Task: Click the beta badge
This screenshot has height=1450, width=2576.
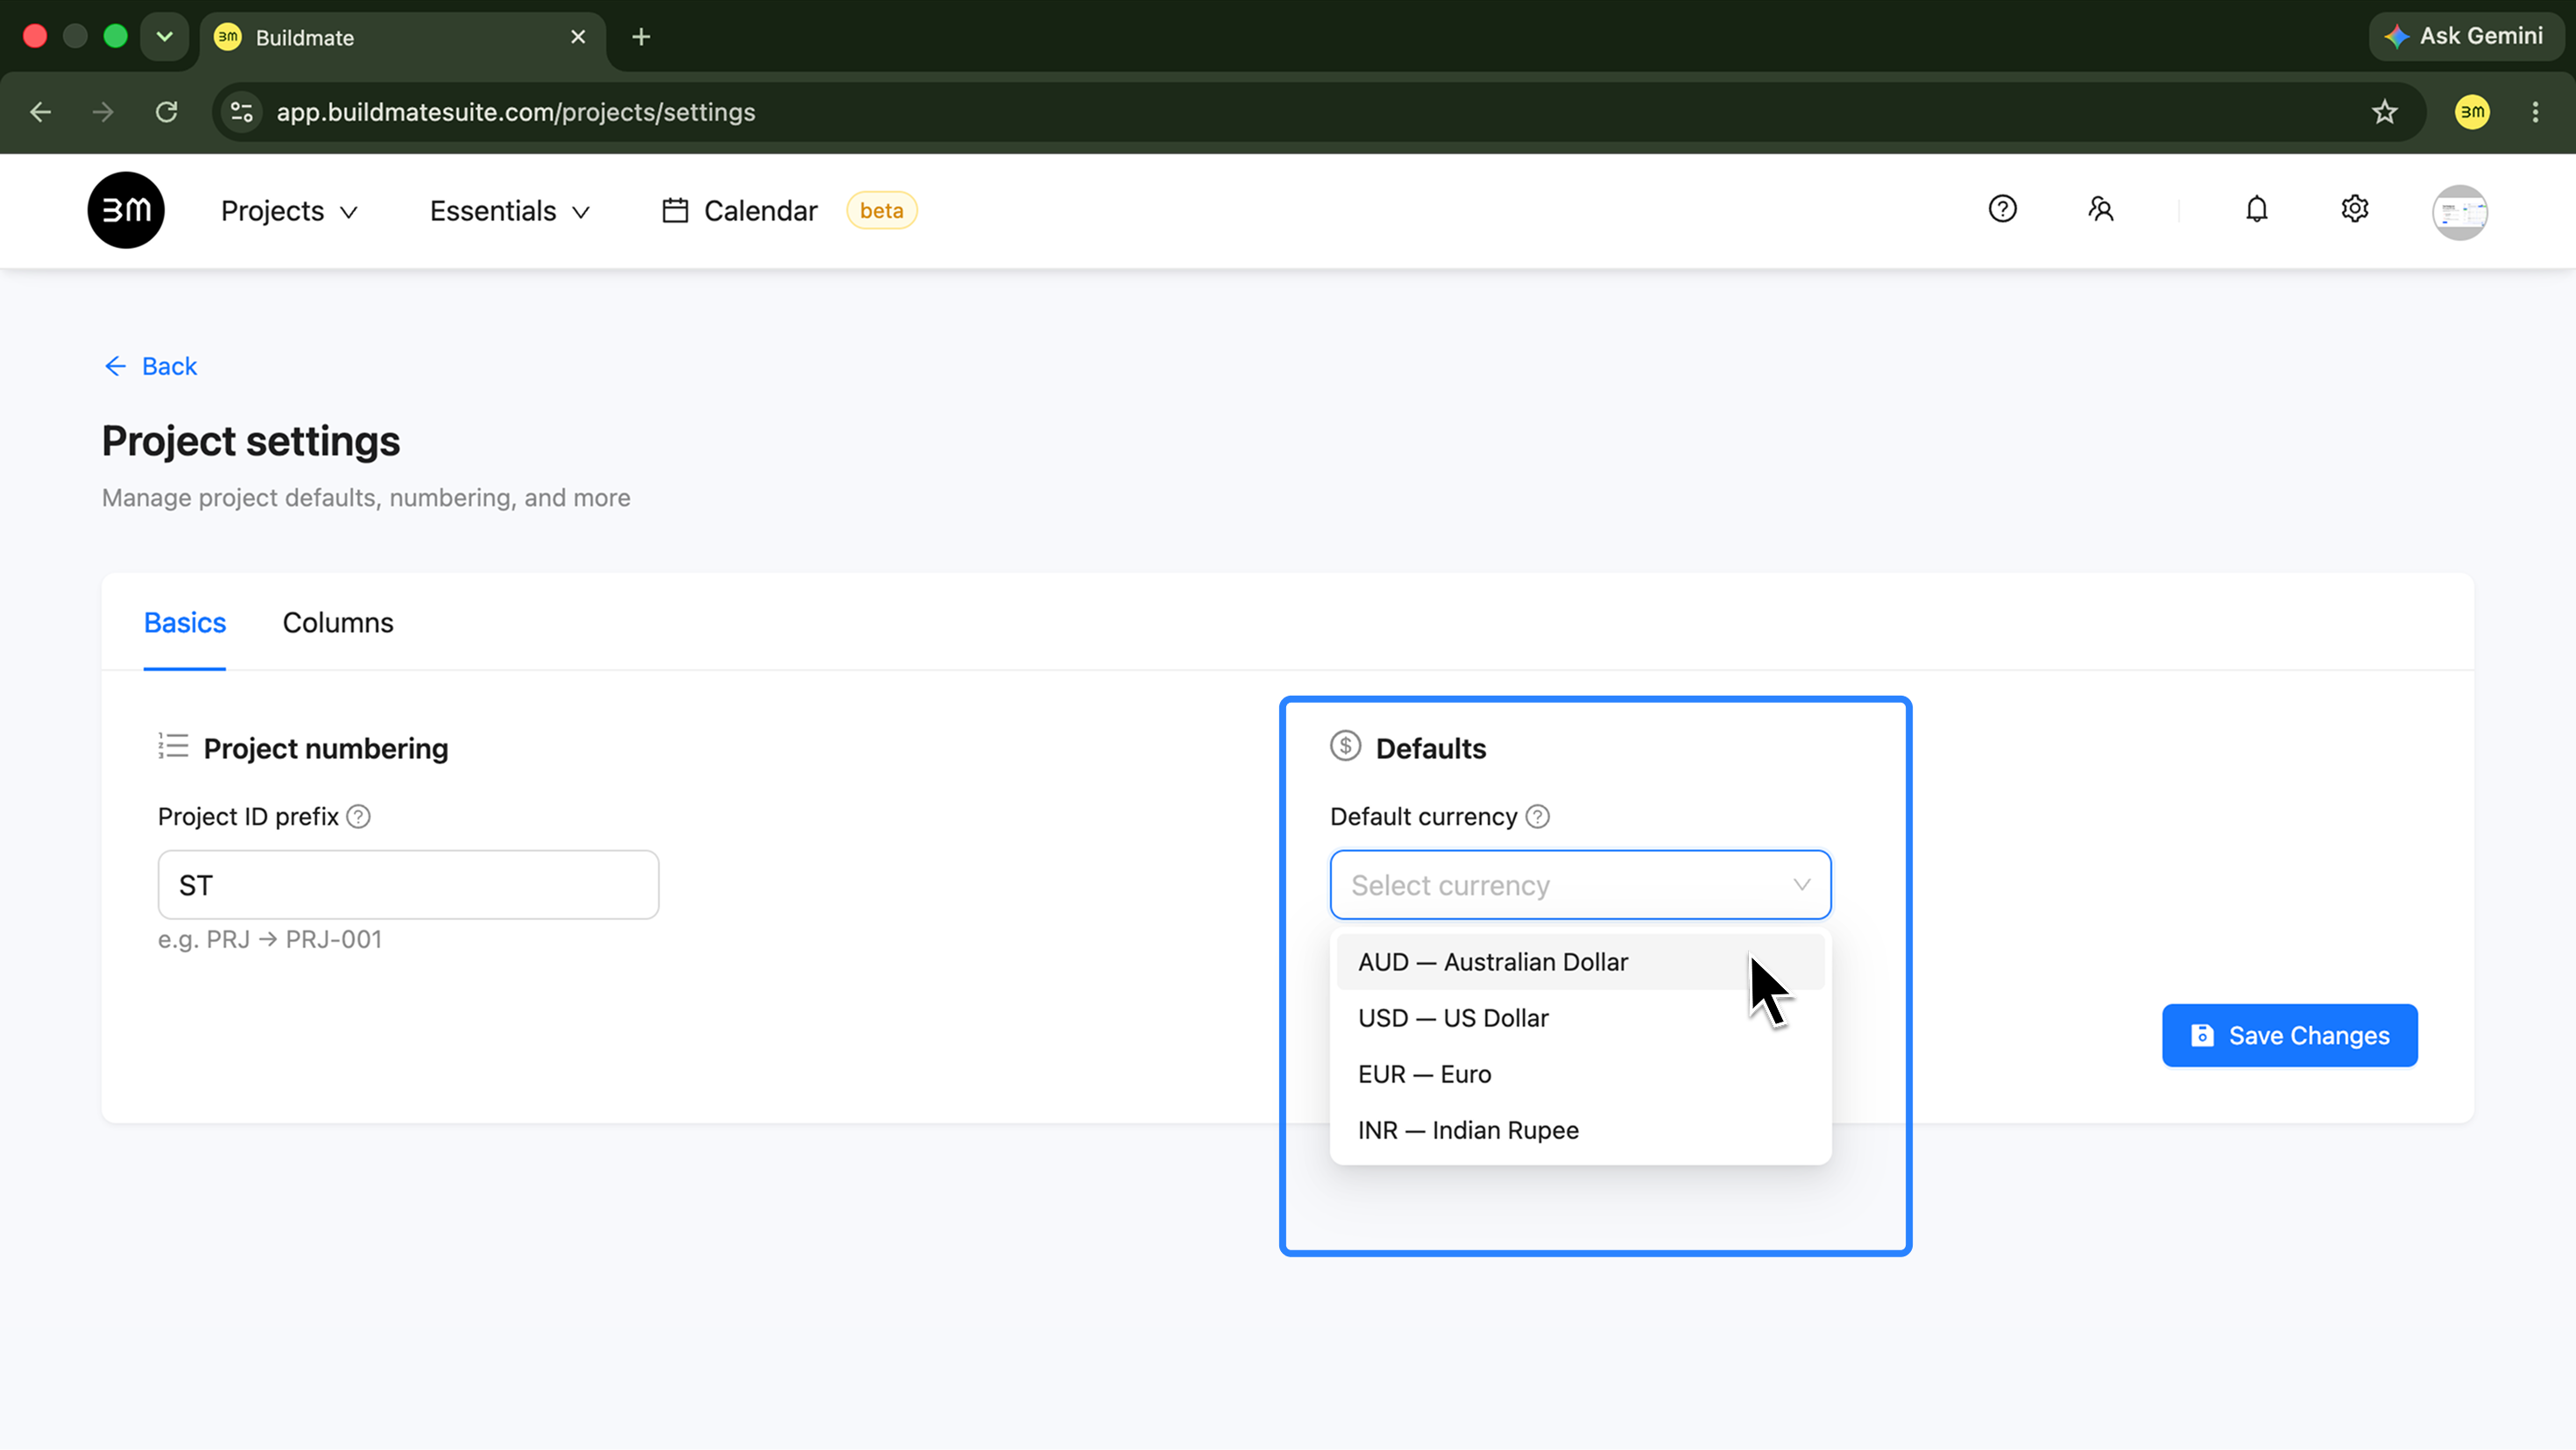Action: pyautogui.click(x=881, y=211)
